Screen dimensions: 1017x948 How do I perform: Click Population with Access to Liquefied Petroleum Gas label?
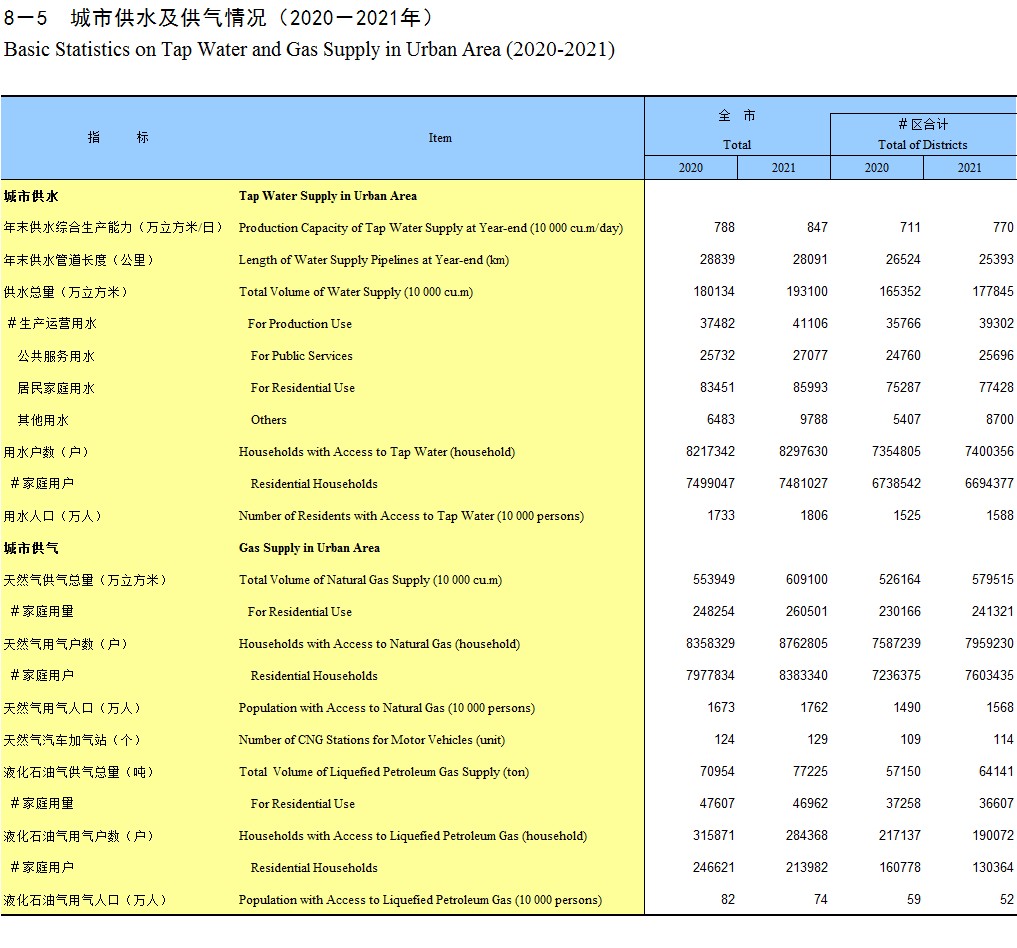click(420, 899)
